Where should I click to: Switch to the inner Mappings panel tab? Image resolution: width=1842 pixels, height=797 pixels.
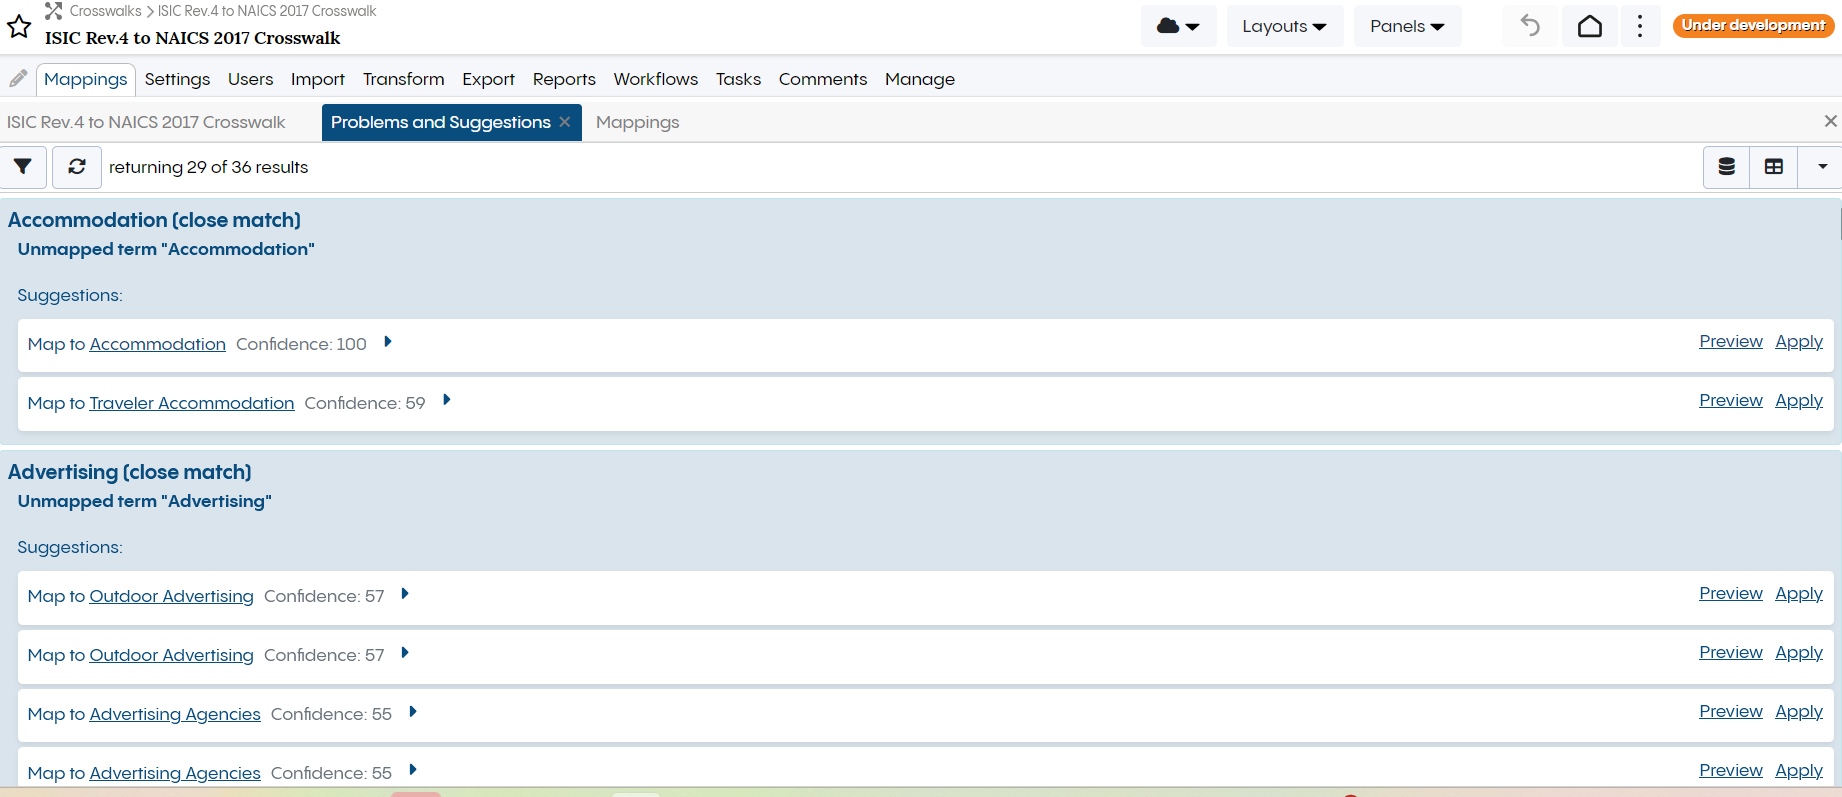(637, 122)
